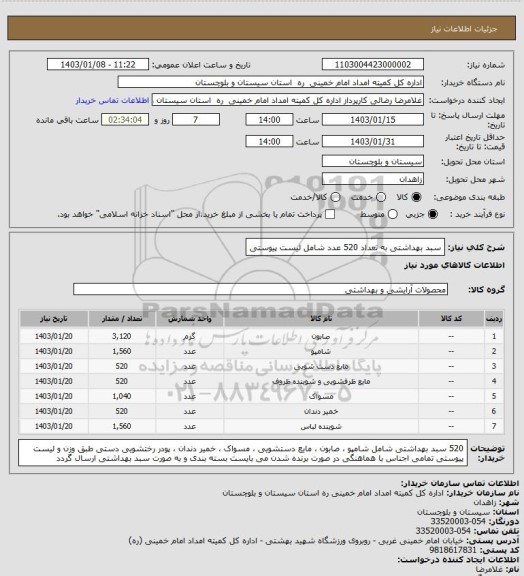Click the buyer description text box

[x=243, y=453]
